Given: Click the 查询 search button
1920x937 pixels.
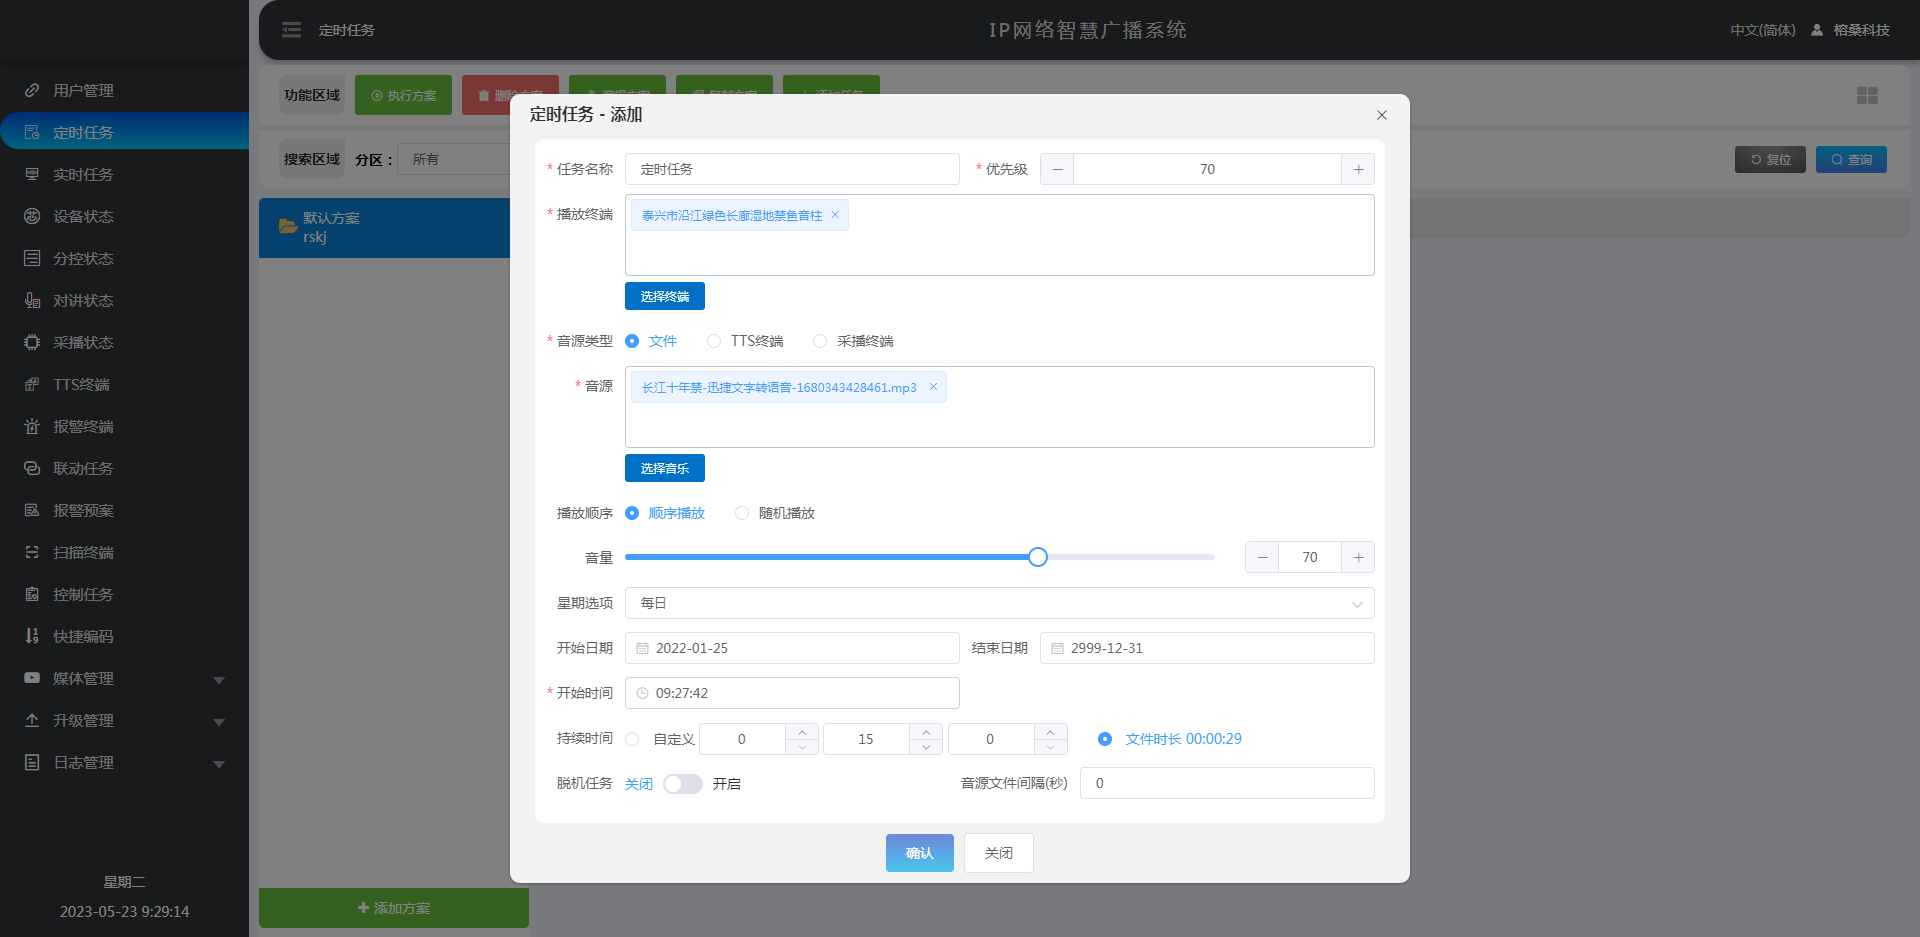Looking at the screenshot, I should point(1851,159).
